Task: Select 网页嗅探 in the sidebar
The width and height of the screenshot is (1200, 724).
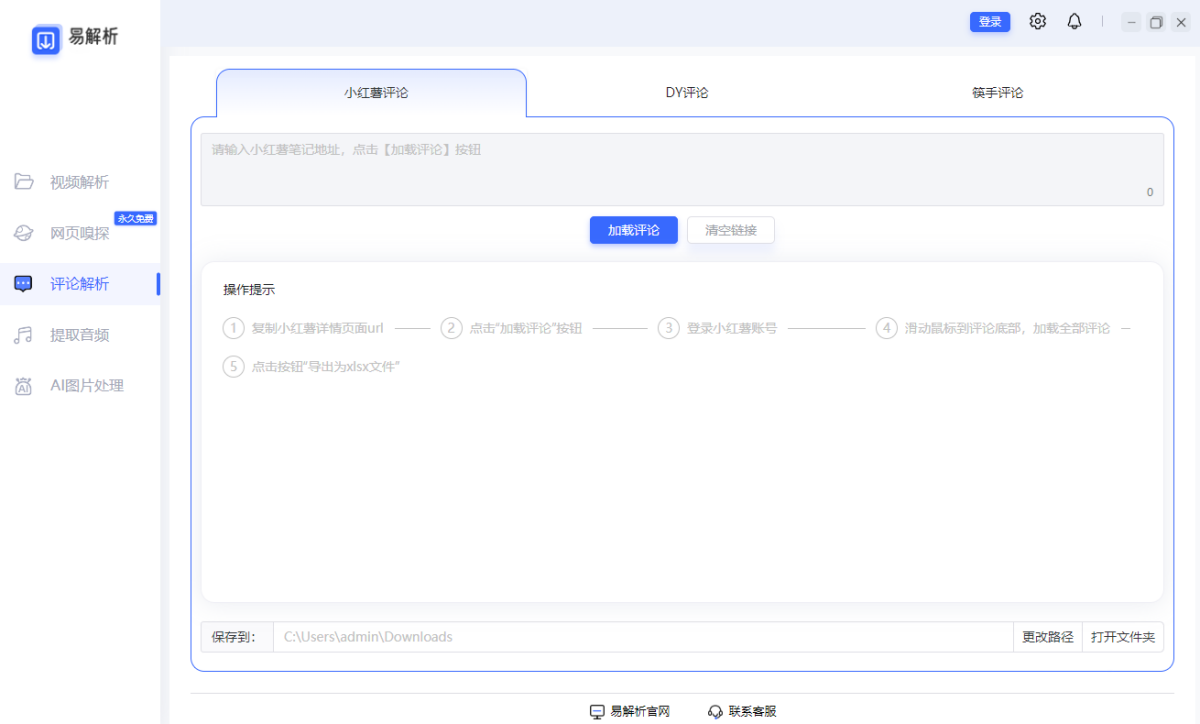Action: tap(80, 233)
